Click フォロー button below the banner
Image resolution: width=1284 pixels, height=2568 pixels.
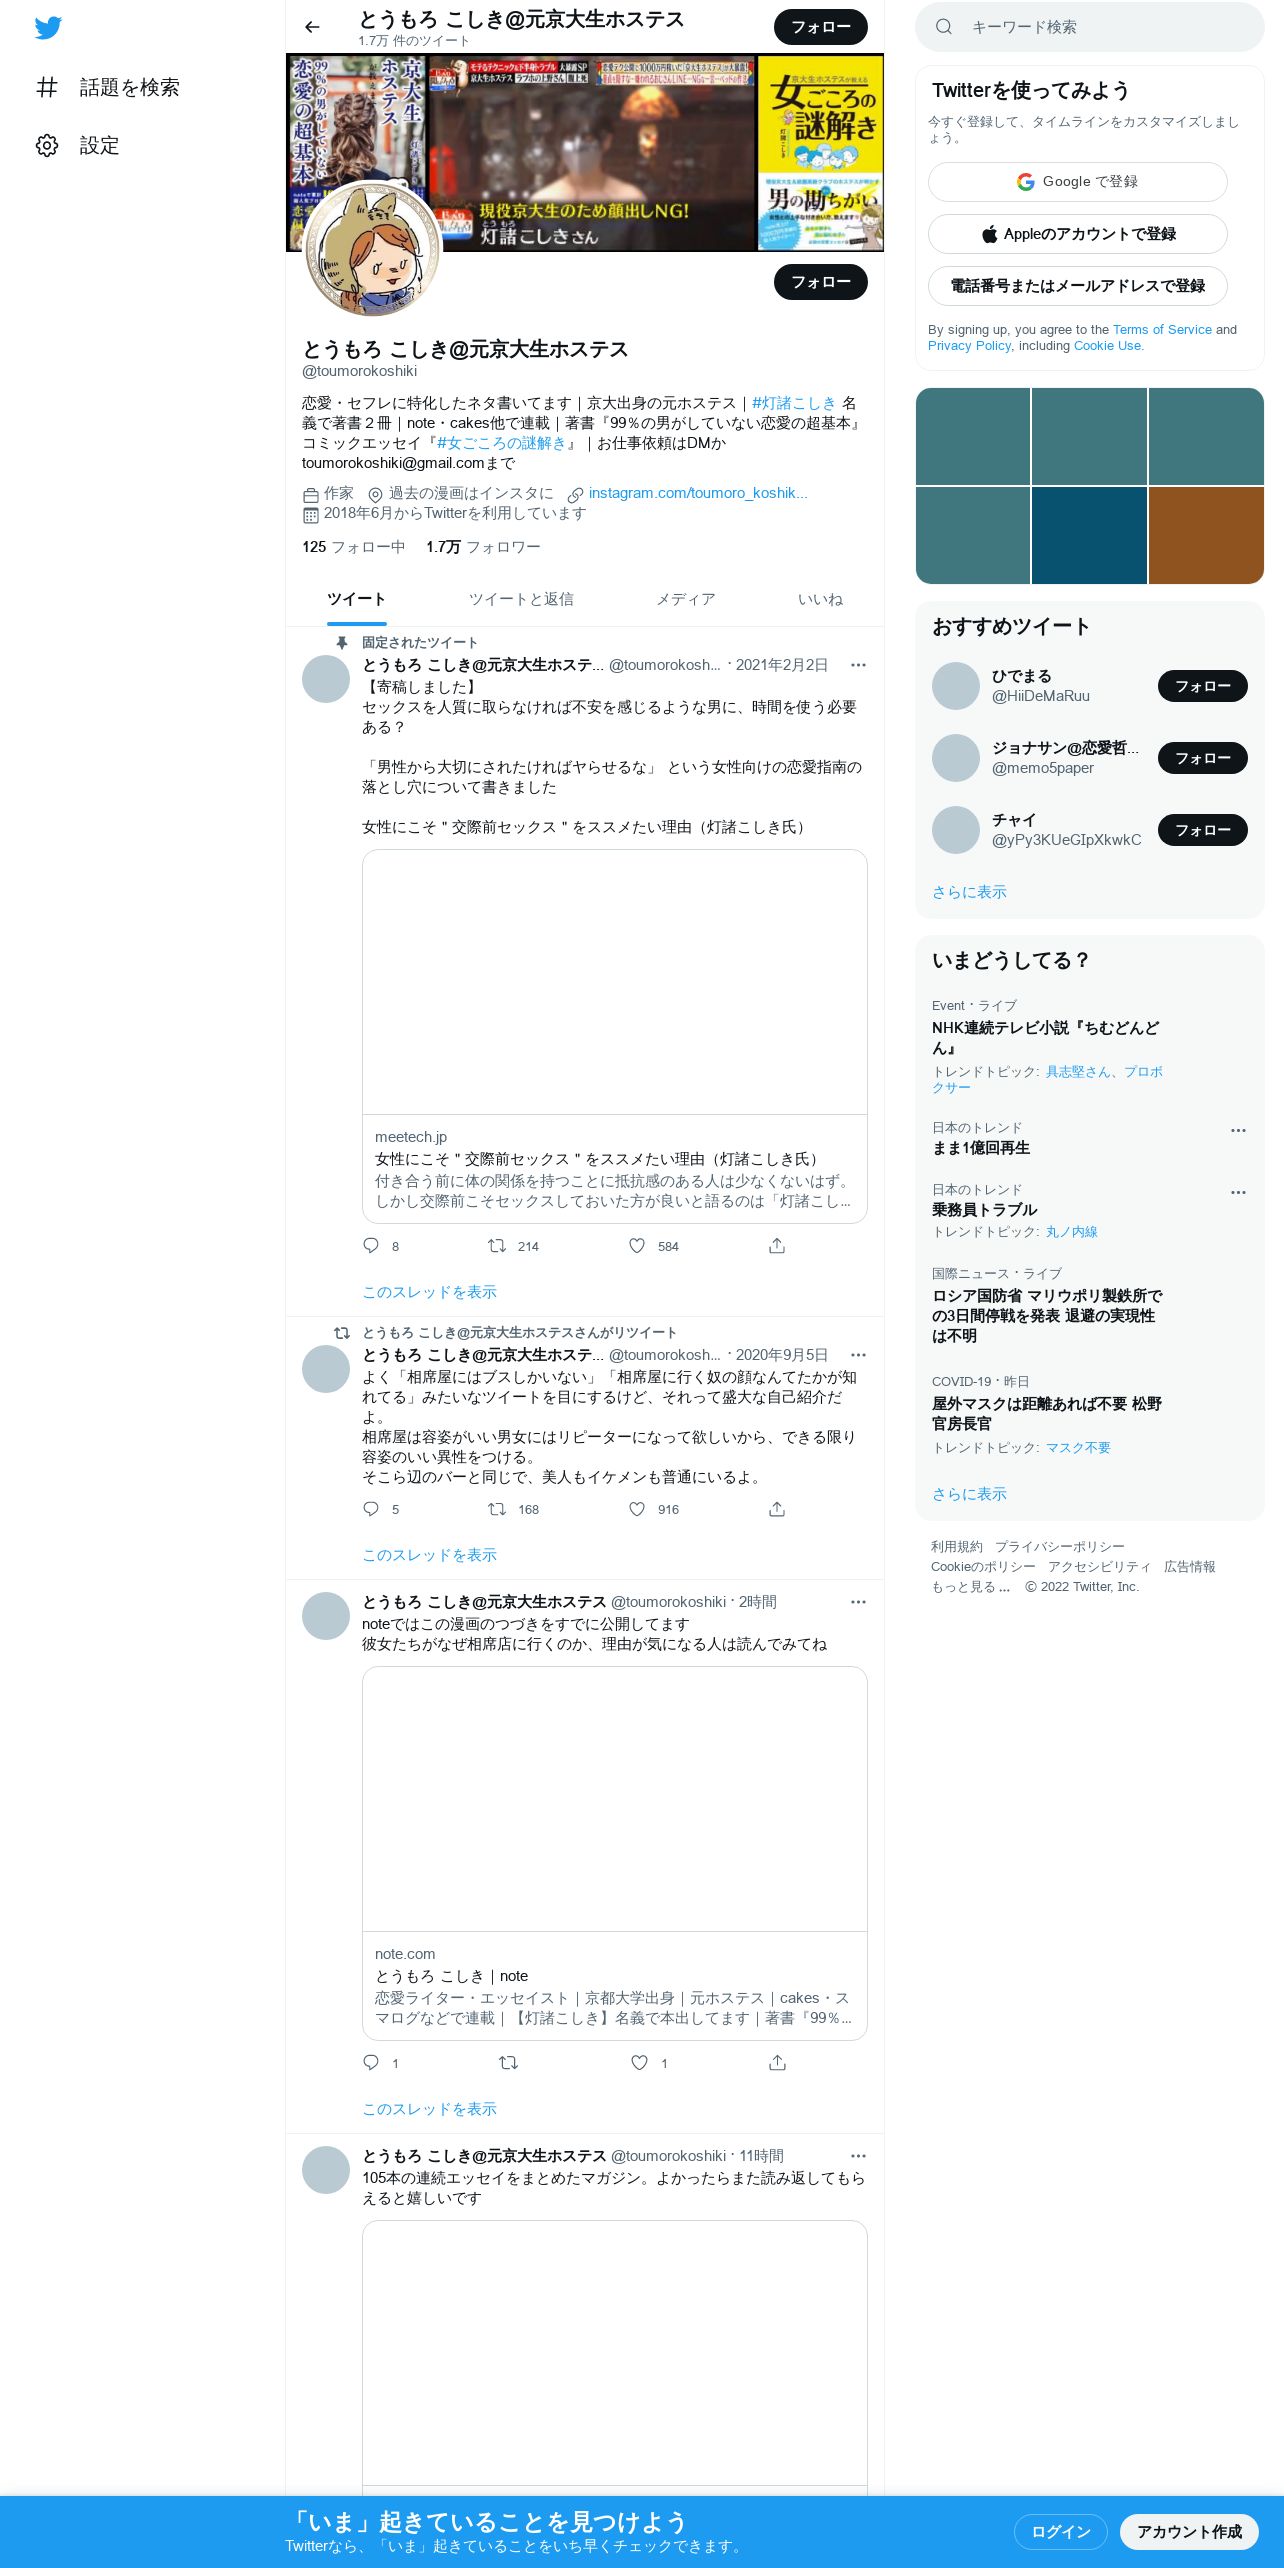[821, 282]
